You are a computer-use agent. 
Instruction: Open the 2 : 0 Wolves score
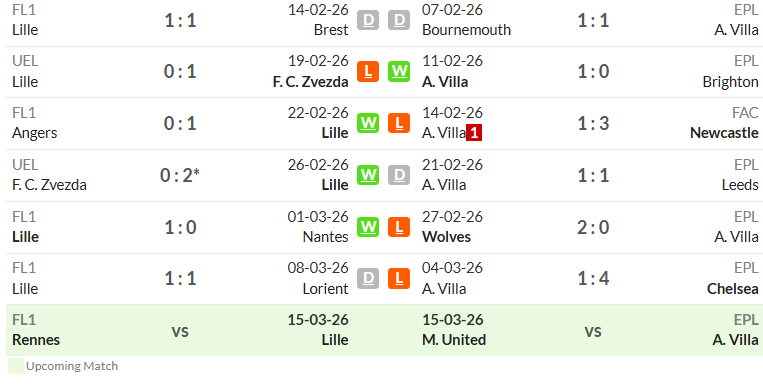tap(593, 227)
